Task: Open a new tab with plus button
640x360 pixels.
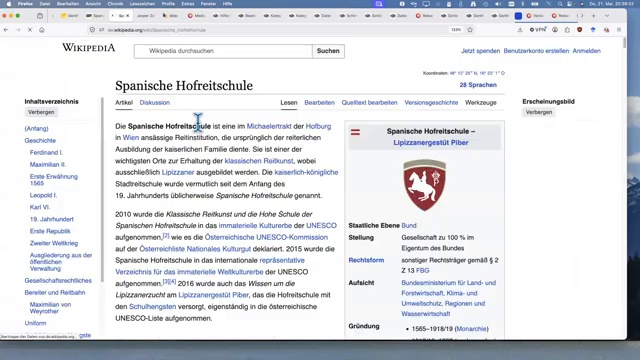Action: click(x=593, y=16)
